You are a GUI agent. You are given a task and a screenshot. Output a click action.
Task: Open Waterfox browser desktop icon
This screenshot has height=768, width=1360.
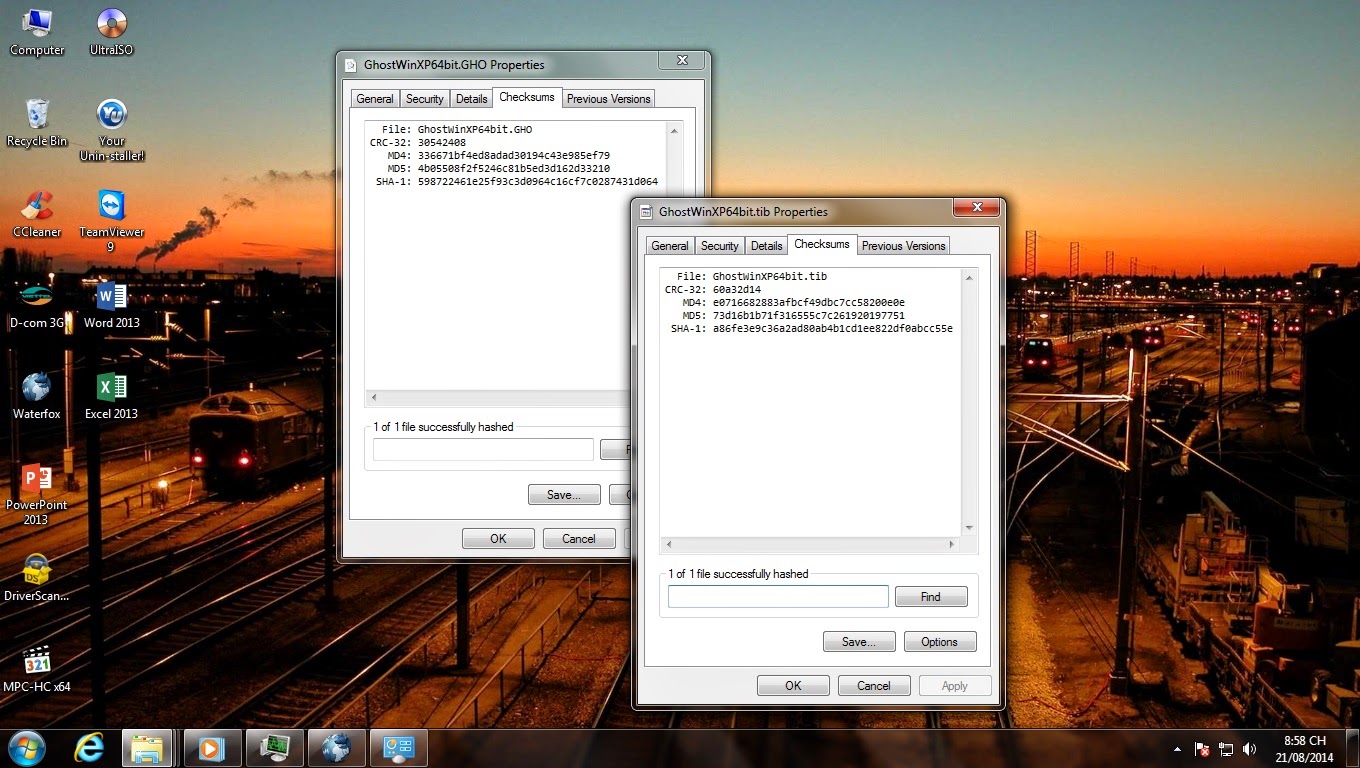click(37, 389)
